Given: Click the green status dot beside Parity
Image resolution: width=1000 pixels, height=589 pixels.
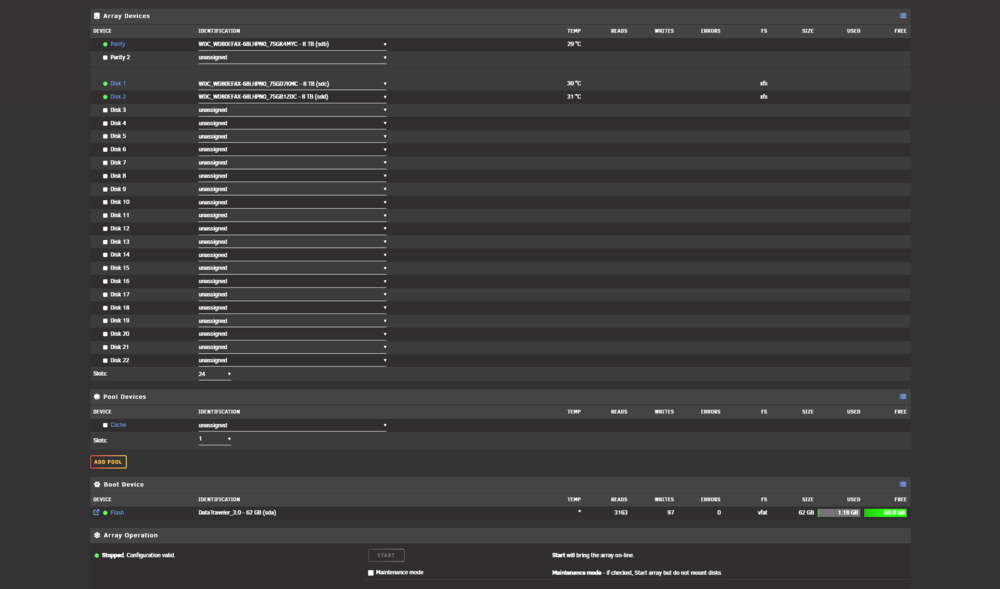Looking at the screenshot, I should [x=105, y=45].
